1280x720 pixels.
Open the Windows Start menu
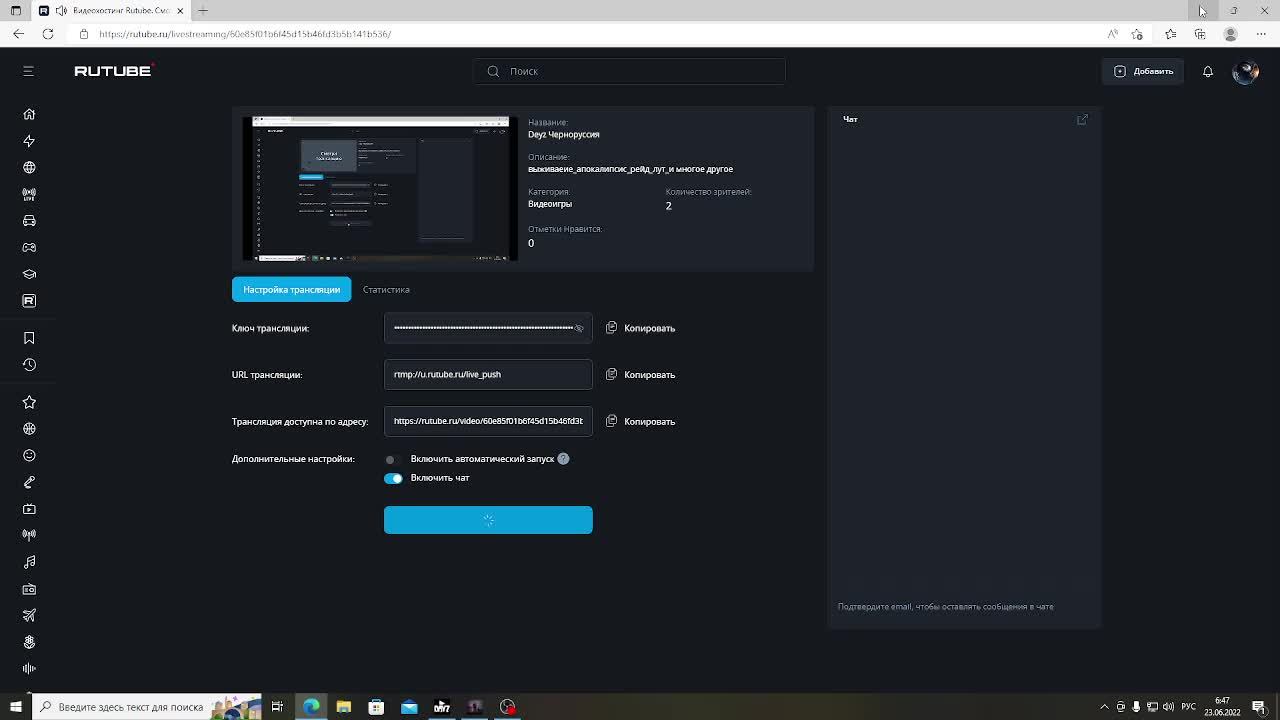(15, 707)
